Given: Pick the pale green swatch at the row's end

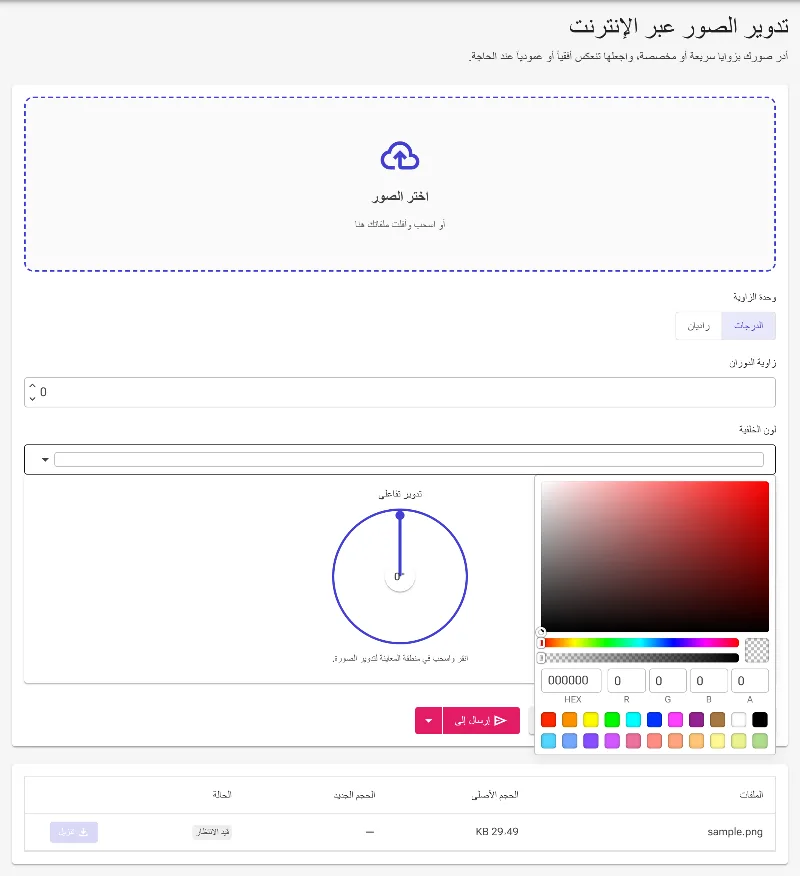Looking at the screenshot, I should 760,741.
